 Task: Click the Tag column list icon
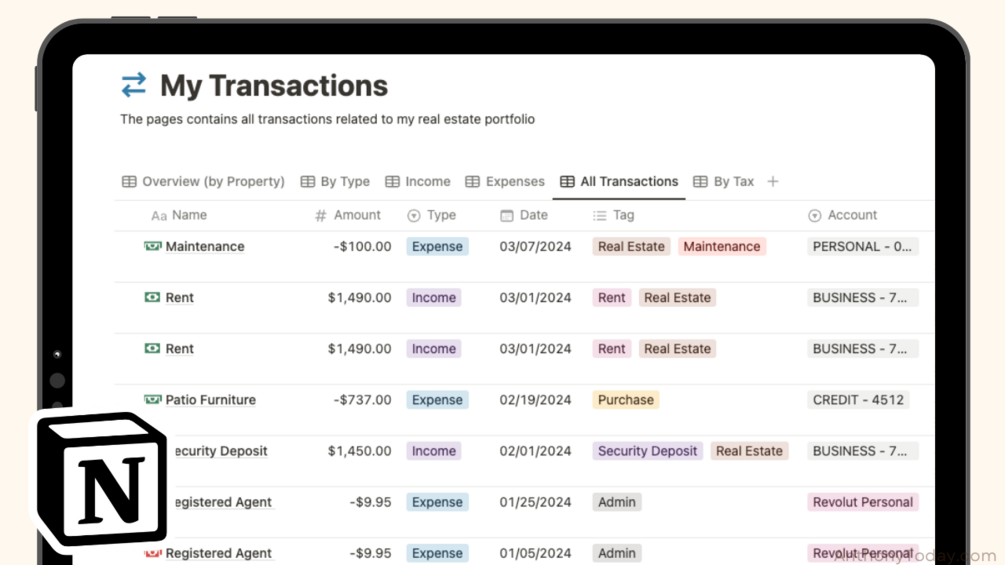point(599,215)
